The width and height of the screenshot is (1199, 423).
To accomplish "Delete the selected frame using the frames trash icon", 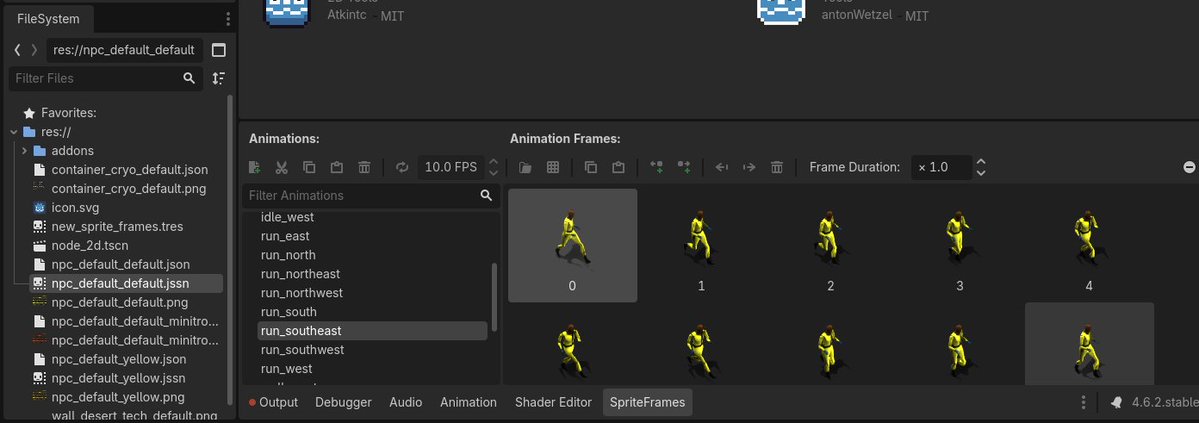I will coord(777,167).
